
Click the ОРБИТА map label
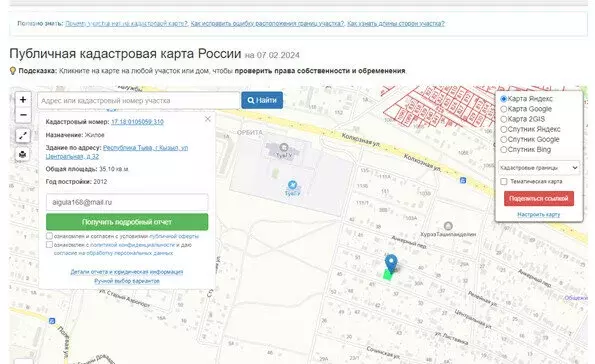250,132
